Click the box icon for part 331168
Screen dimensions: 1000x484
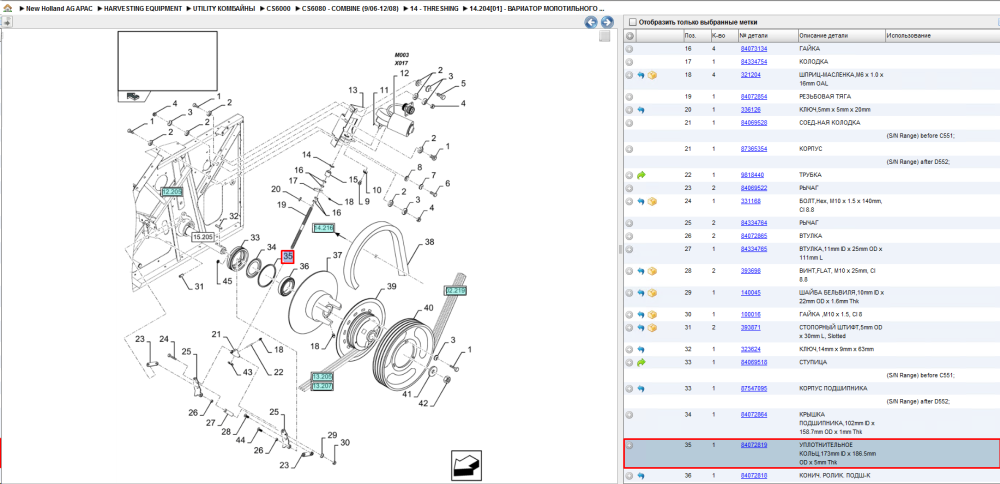(x=652, y=202)
